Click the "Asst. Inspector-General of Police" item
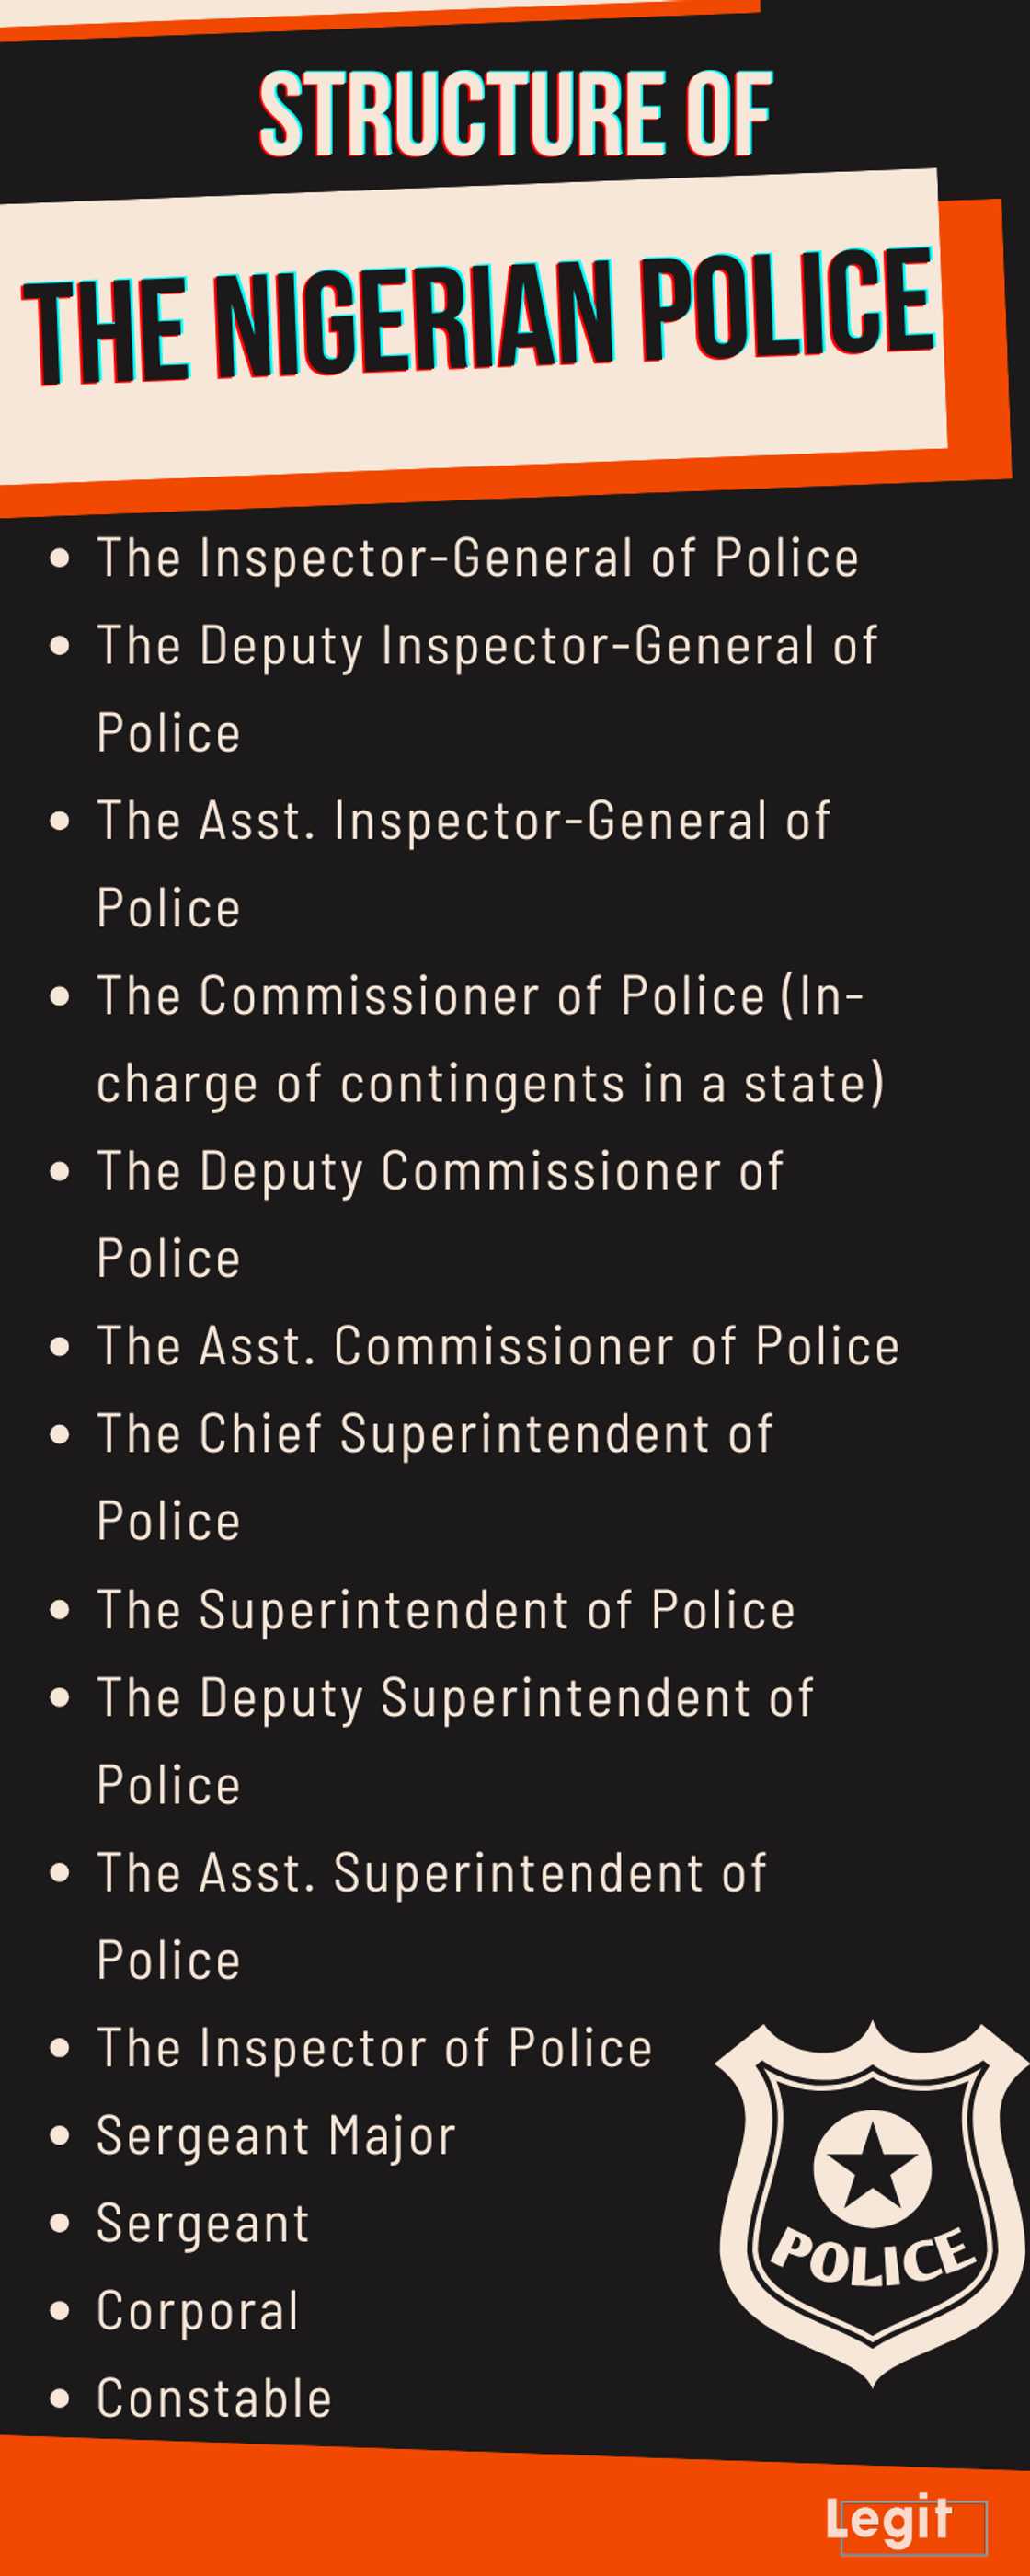 click(x=463, y=822)
